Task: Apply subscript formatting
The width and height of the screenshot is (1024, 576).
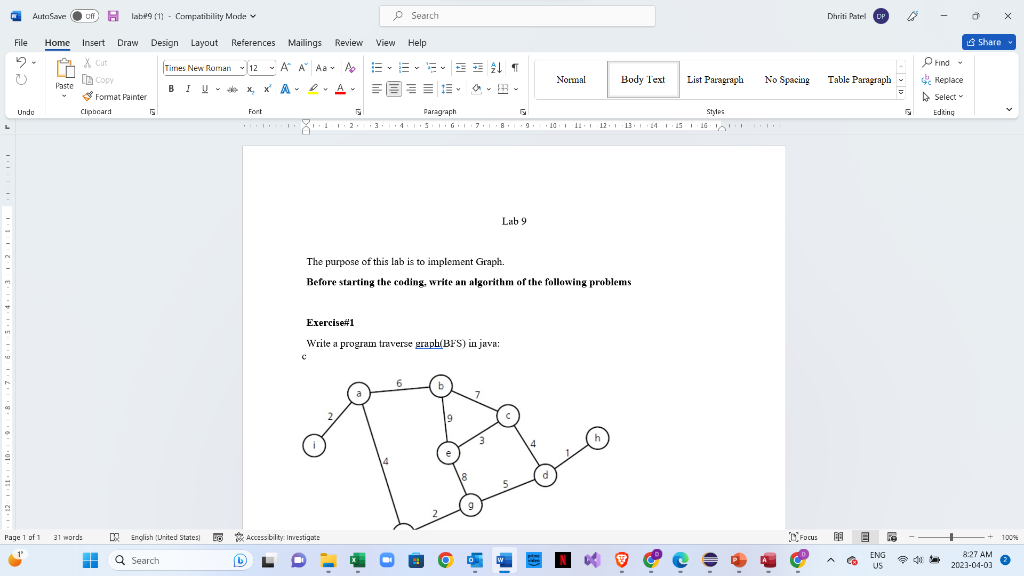Action: (250, 88)
